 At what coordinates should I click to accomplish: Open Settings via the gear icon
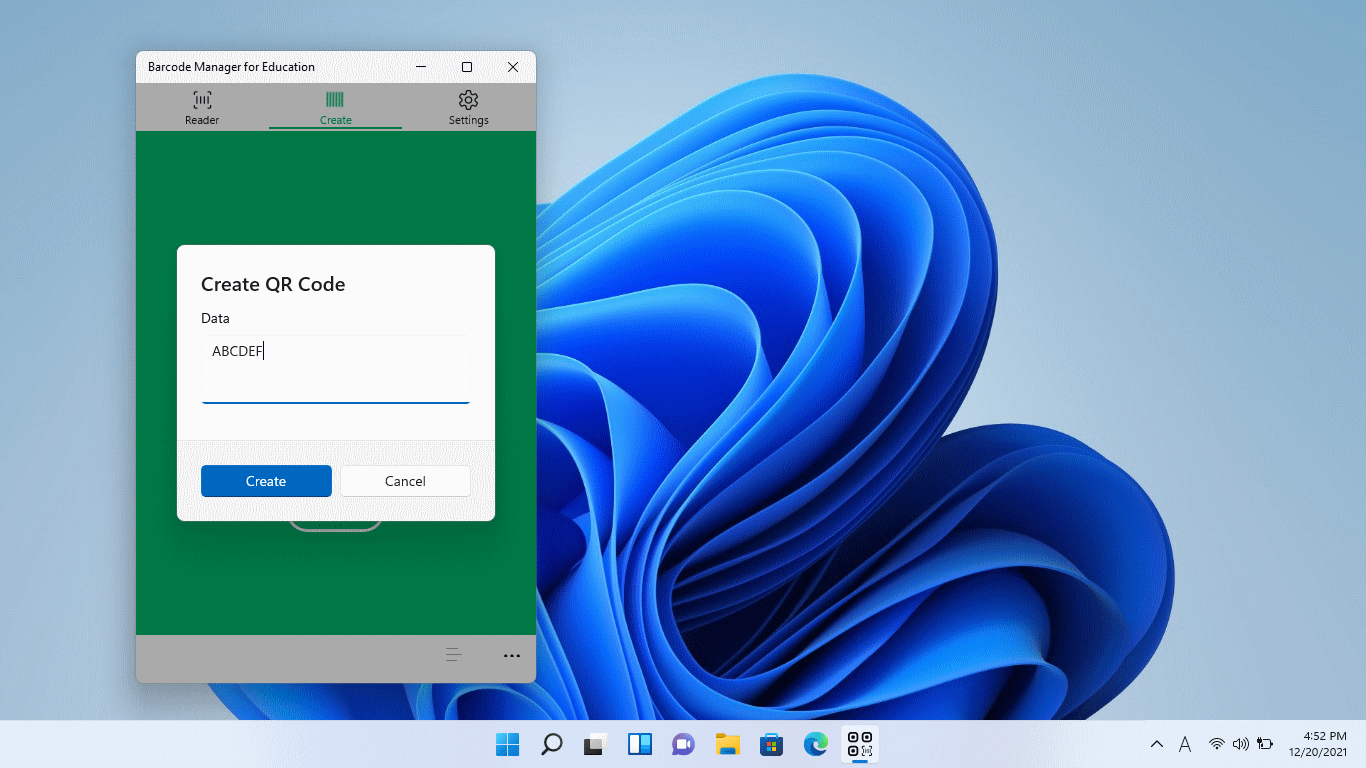click(468, 100)
